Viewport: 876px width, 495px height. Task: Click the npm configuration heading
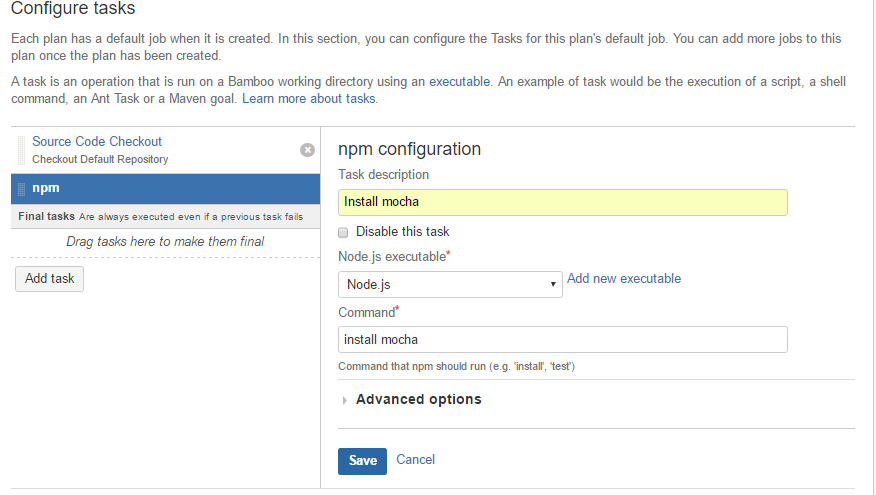[x=410, y=149]
